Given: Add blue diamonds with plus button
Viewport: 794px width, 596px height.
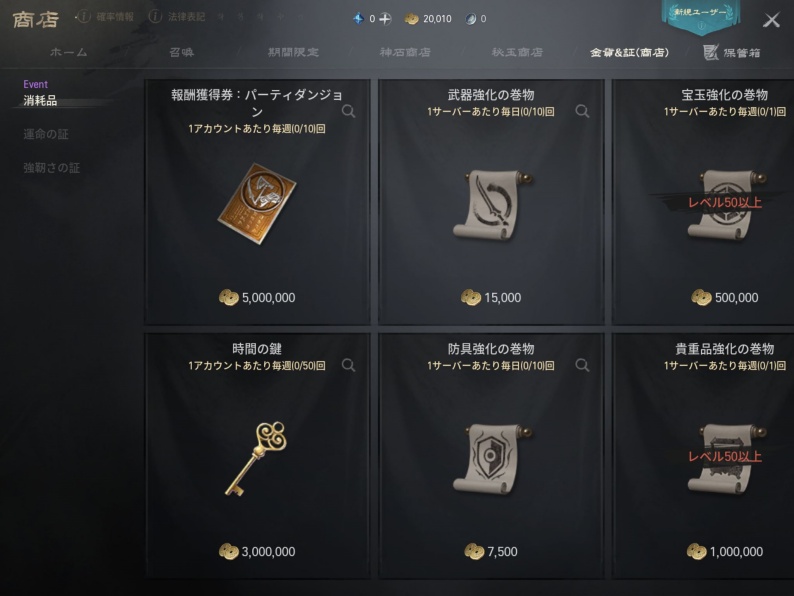Looking at the screenshot, I should coord(385,19).
